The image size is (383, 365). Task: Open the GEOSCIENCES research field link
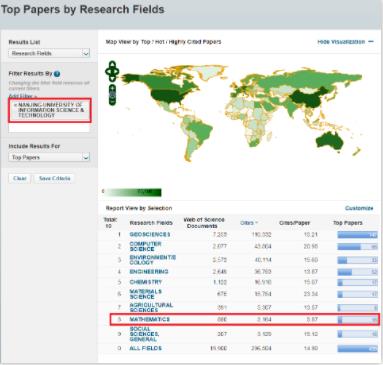tap(150, 234)
